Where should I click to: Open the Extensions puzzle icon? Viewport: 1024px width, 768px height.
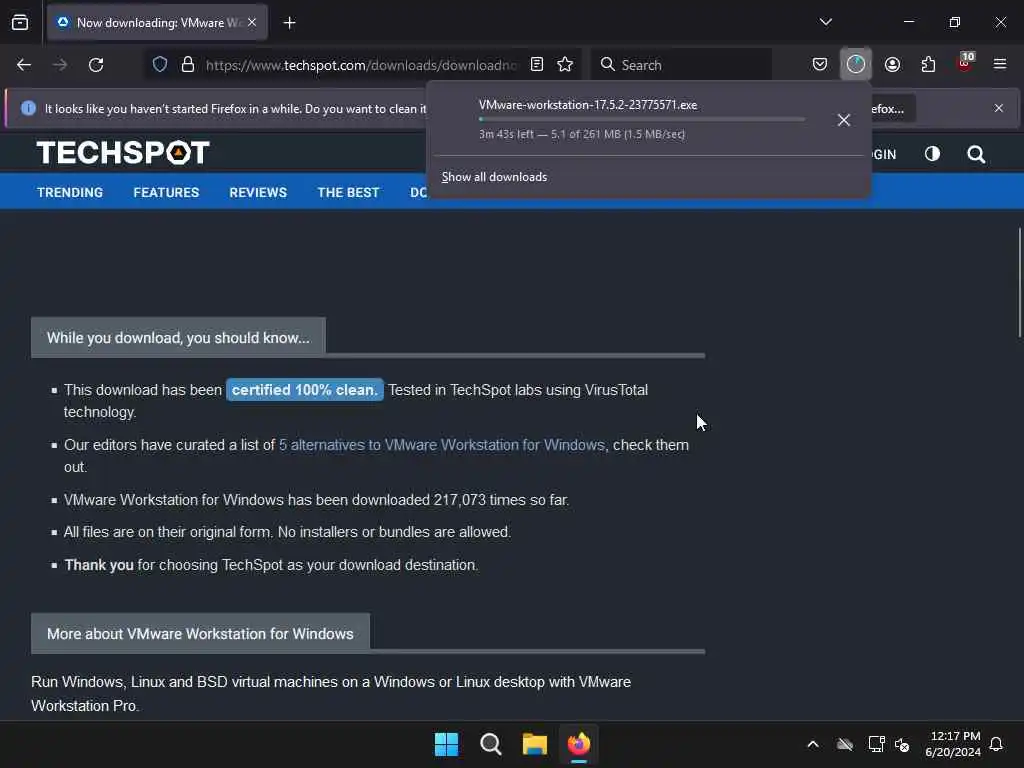928,65
